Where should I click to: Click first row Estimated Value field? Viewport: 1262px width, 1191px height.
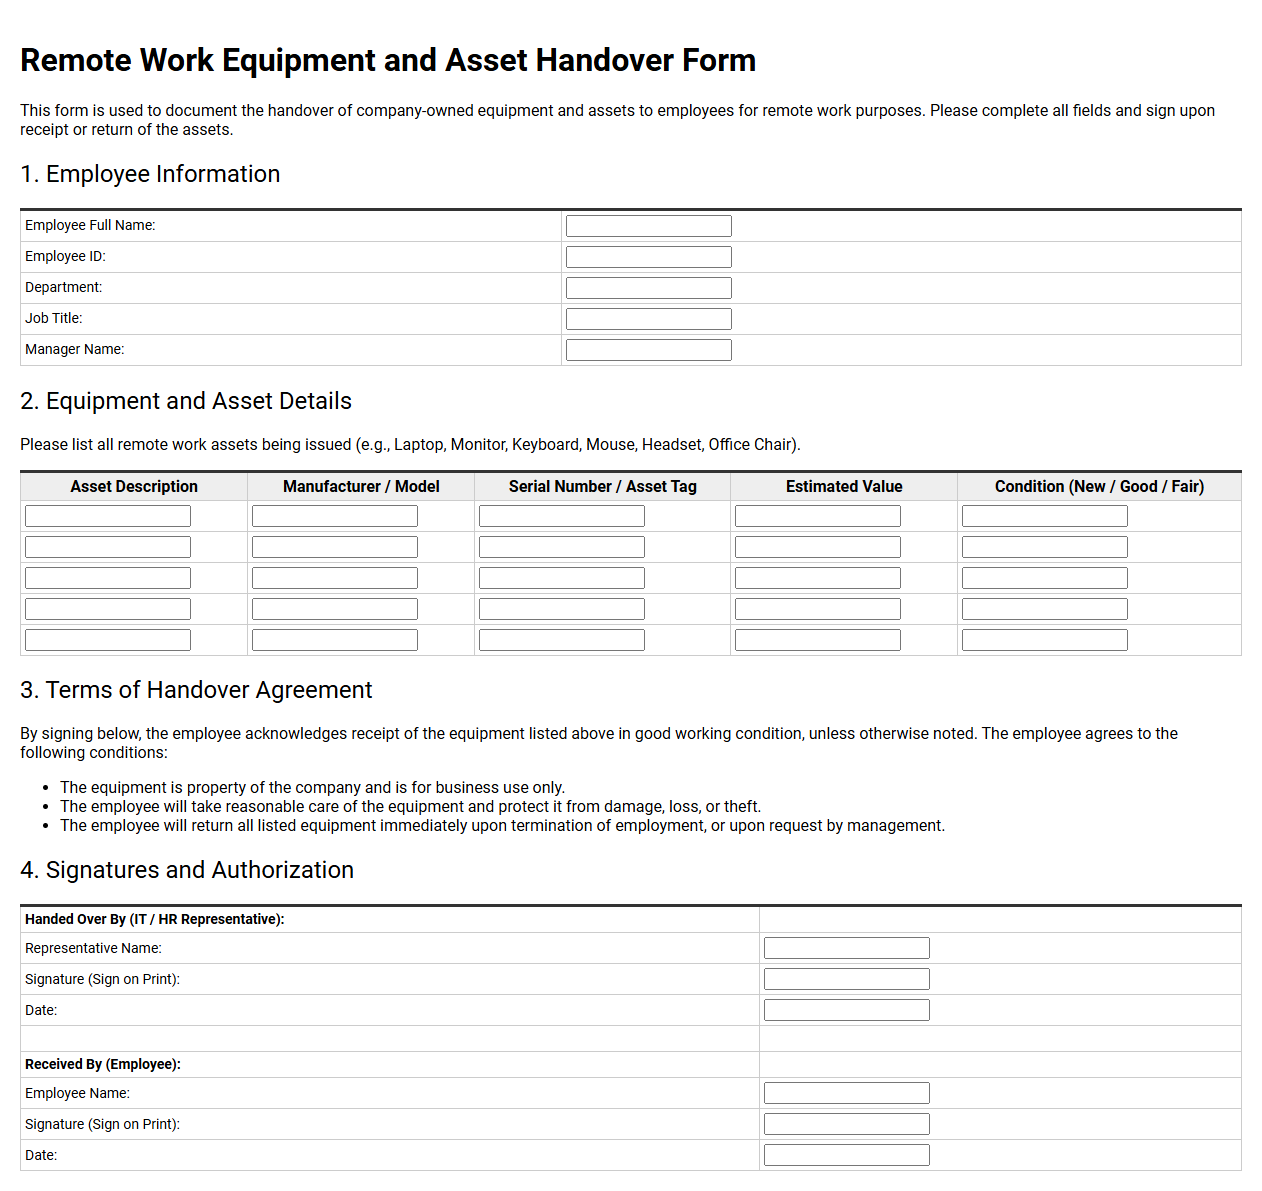[818, 516]
